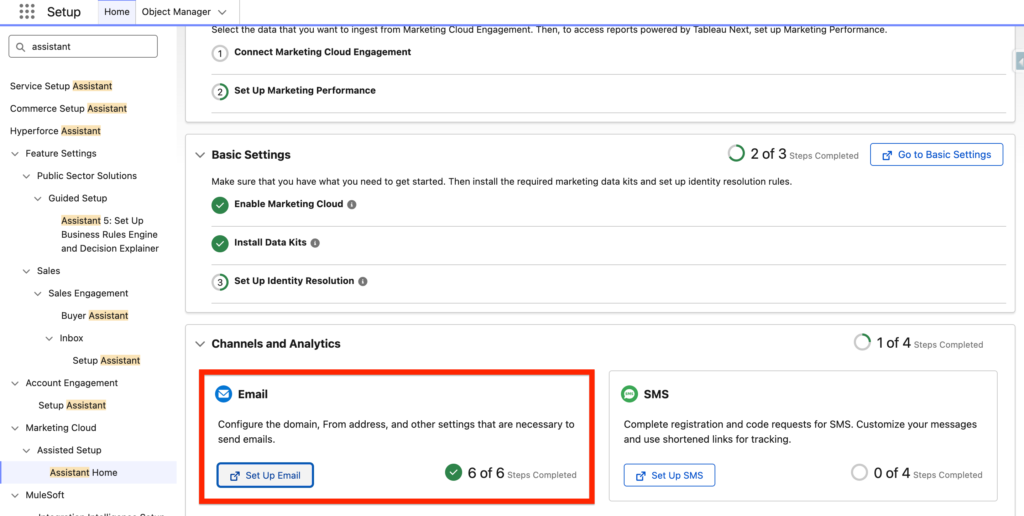Select Assistant Home in the sidebar
Viewport: 1024px width, 516px height.
point(83,472)
